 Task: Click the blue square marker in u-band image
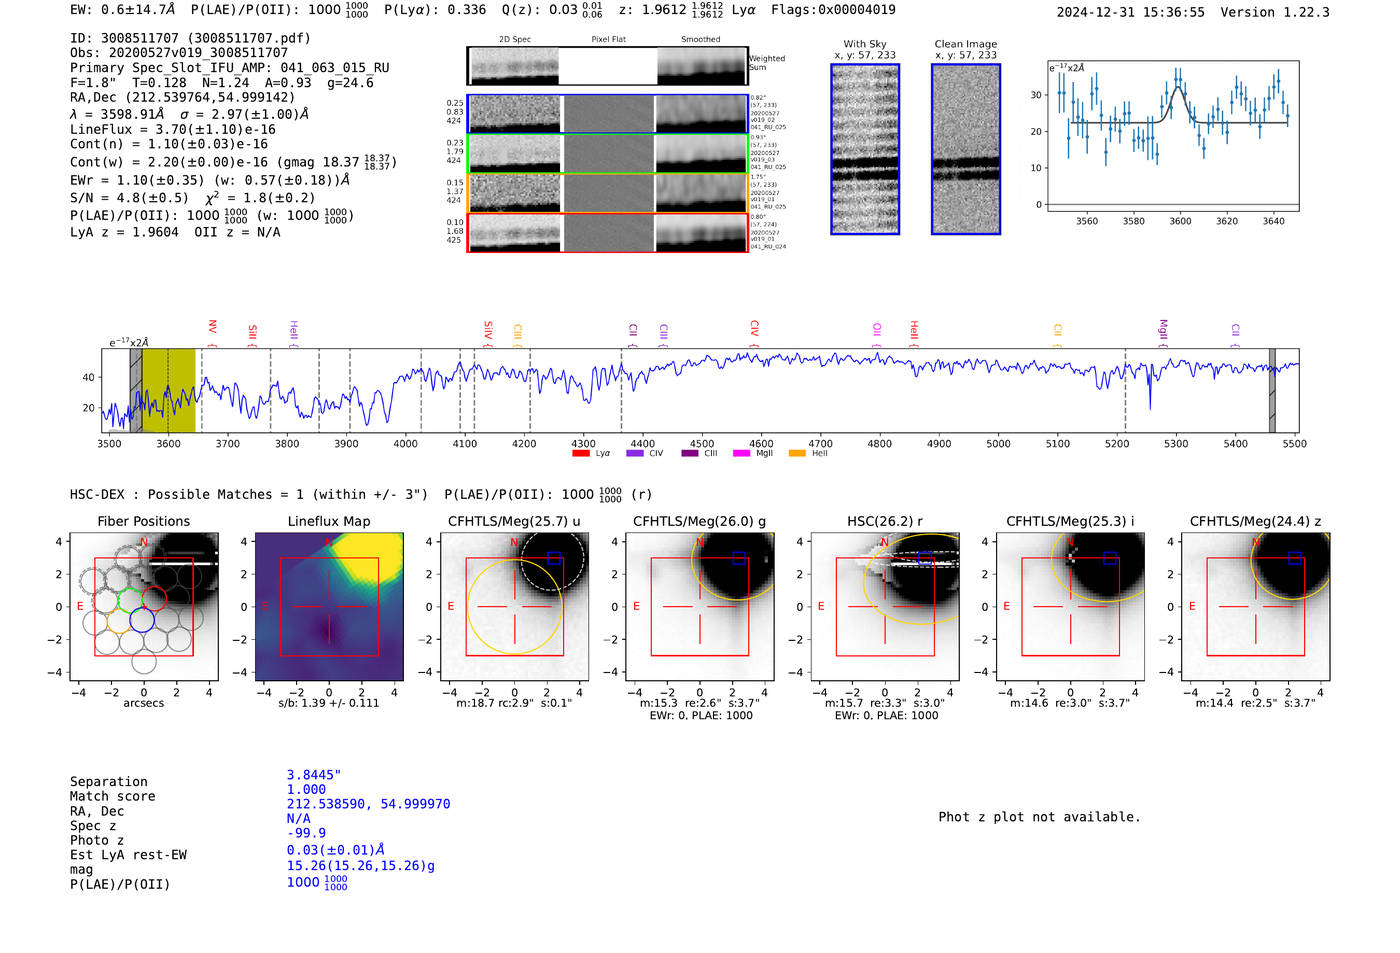tap(554, 558)
